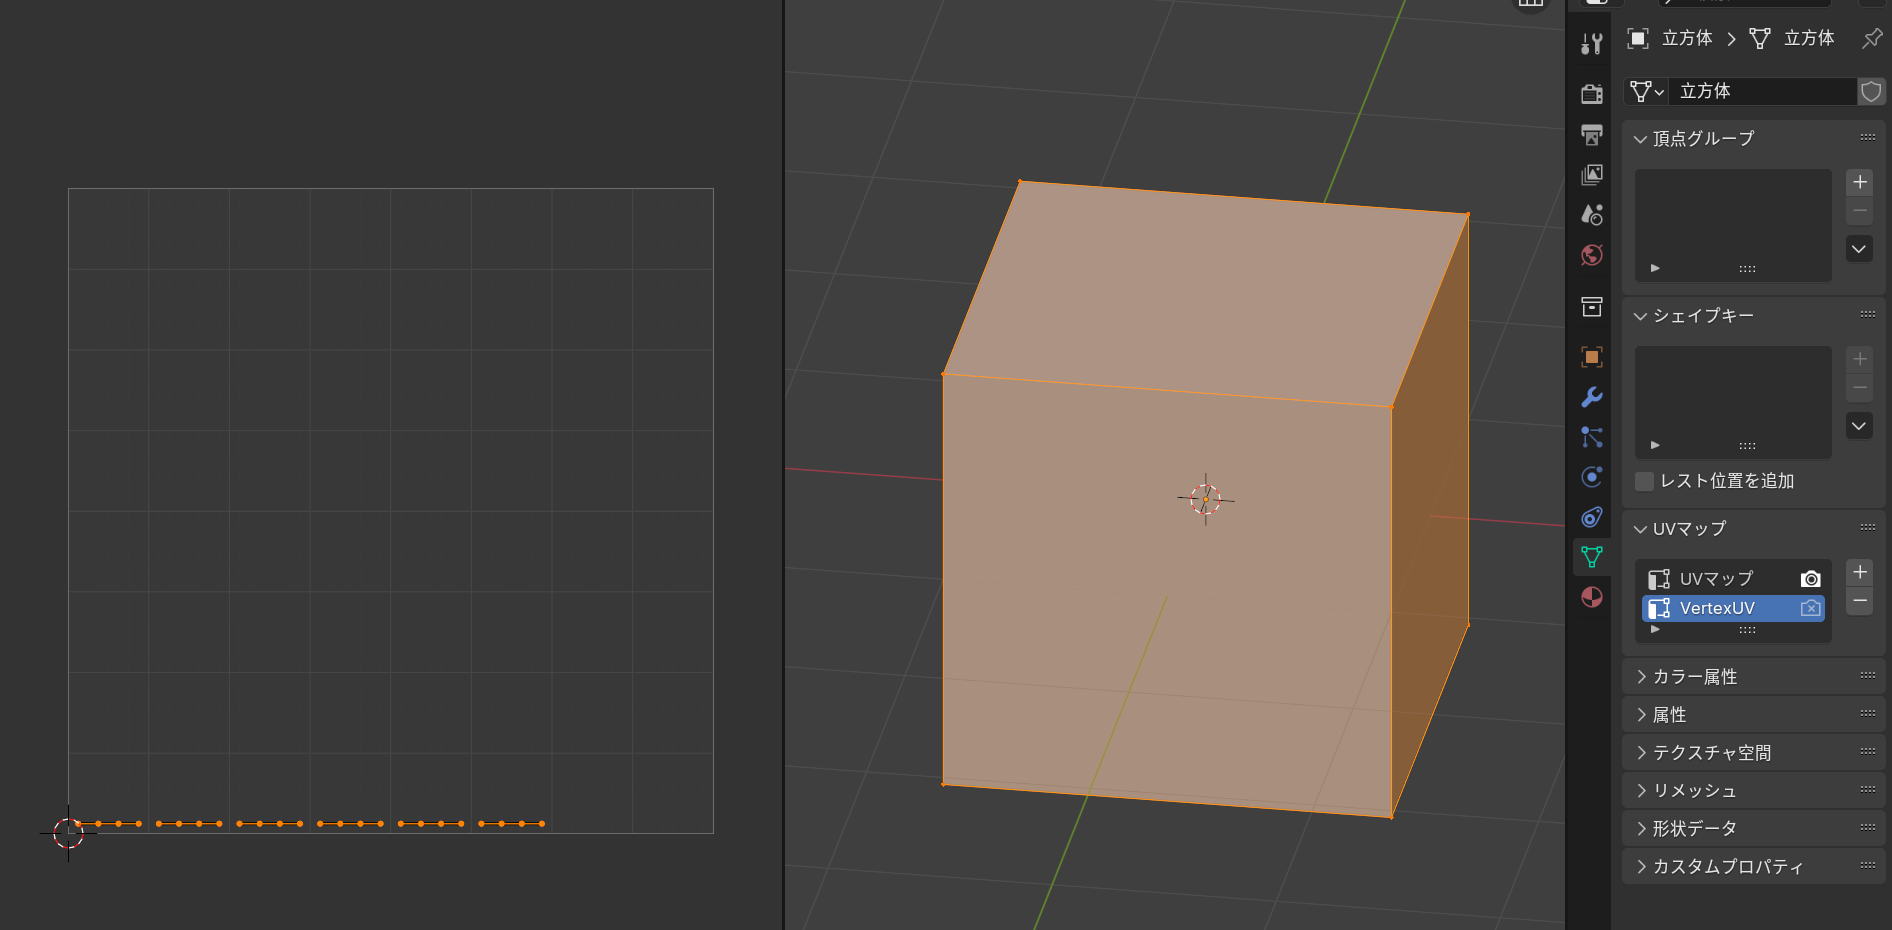1892x930 pixels.
Task: Expand the 形状データ panel
Action: 1754,829
